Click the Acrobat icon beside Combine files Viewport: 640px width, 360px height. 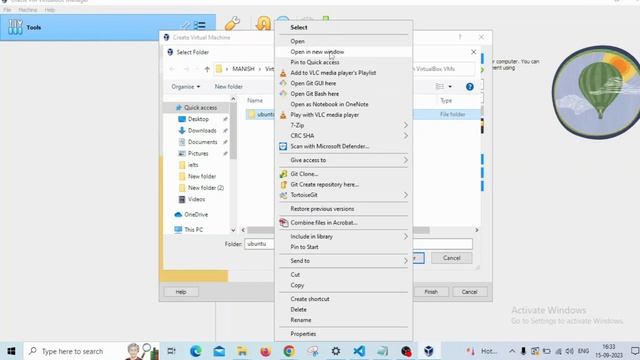tap(283, 222)
